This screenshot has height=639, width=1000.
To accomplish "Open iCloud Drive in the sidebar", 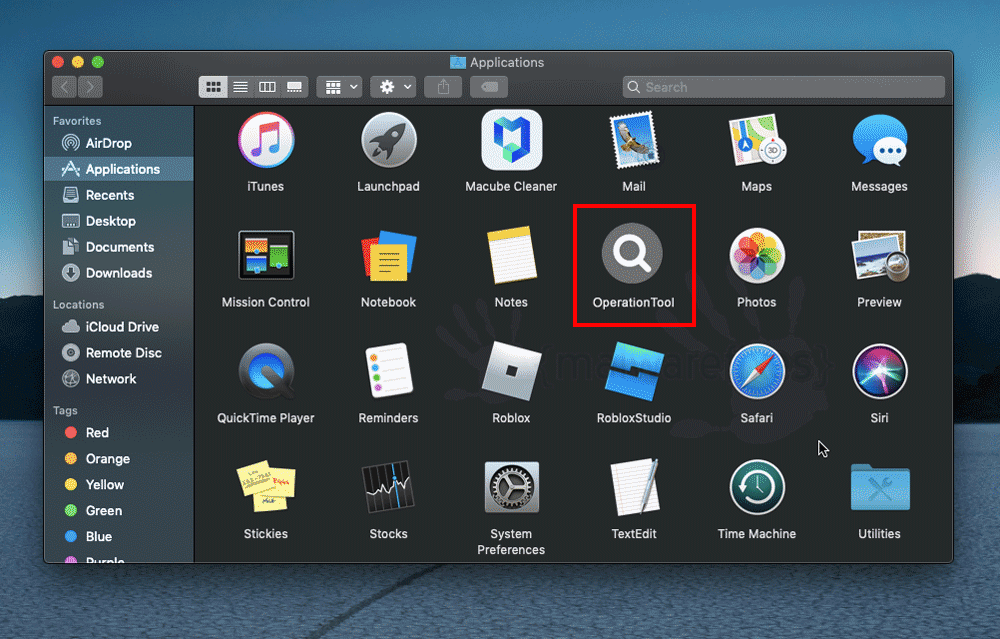I will point(119,327).
